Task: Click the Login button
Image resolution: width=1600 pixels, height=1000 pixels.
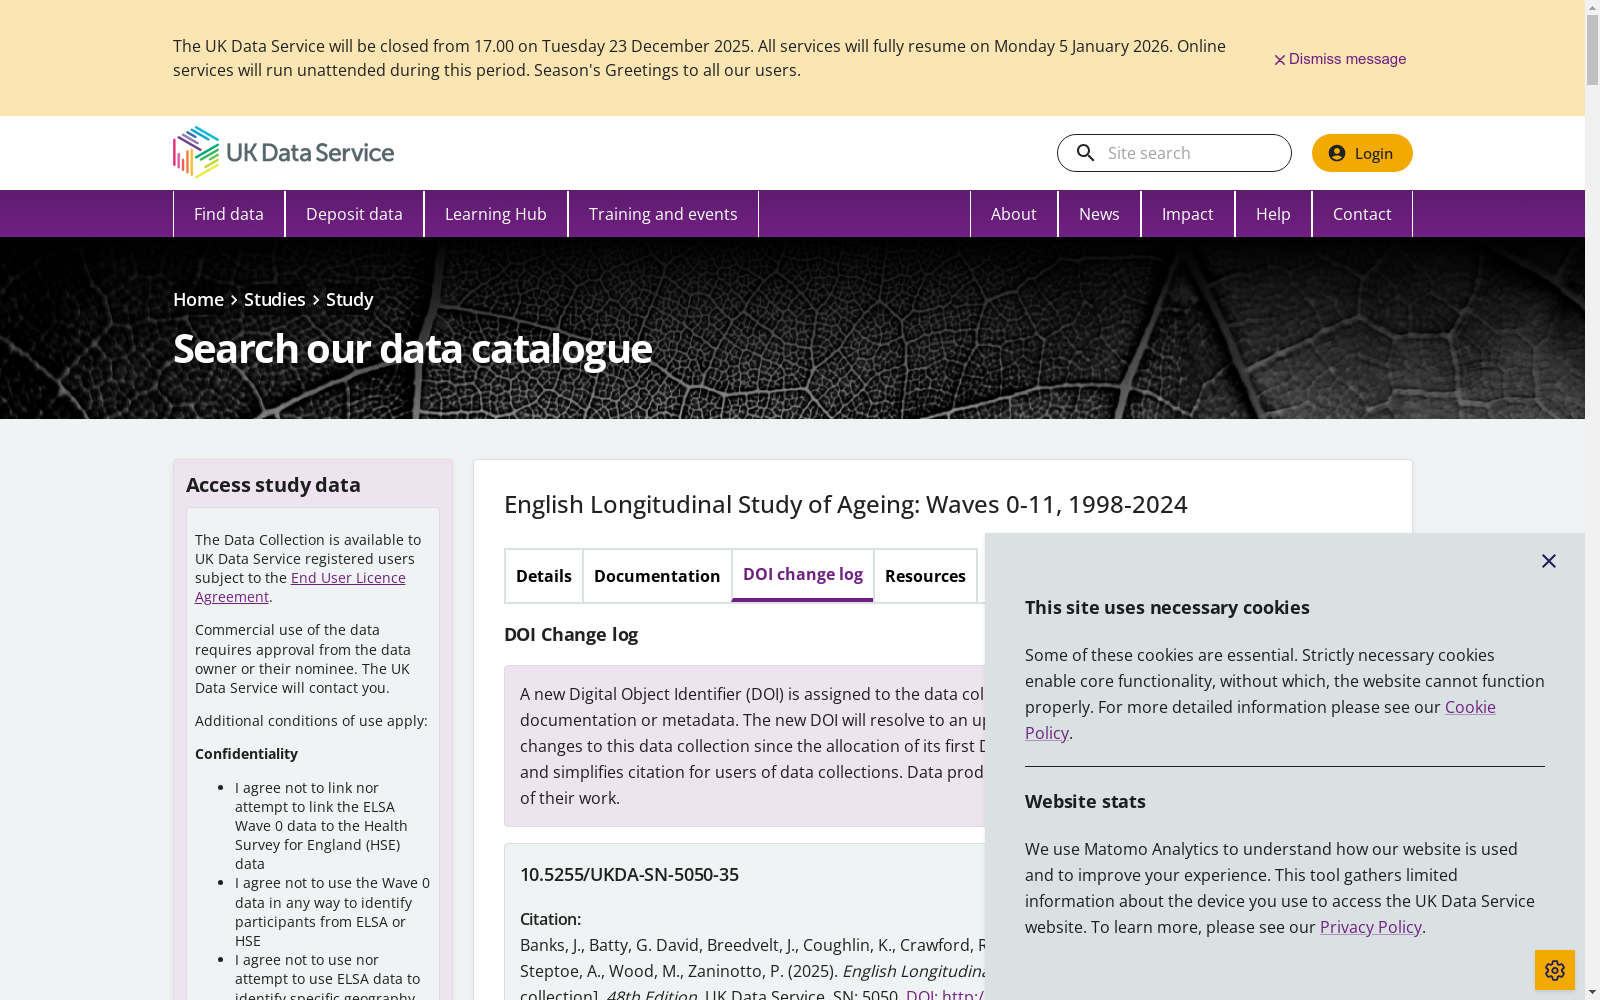Action: [x=1362, y=153]
